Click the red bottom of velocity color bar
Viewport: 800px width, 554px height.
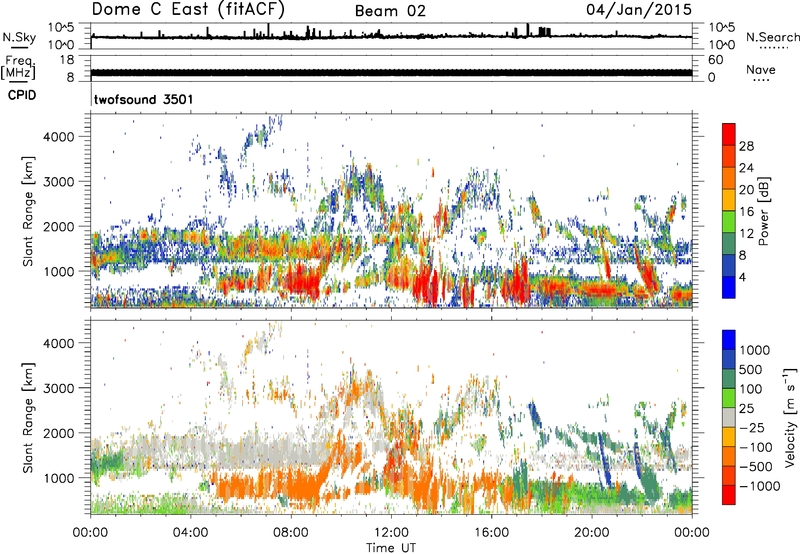coord(729,495)
